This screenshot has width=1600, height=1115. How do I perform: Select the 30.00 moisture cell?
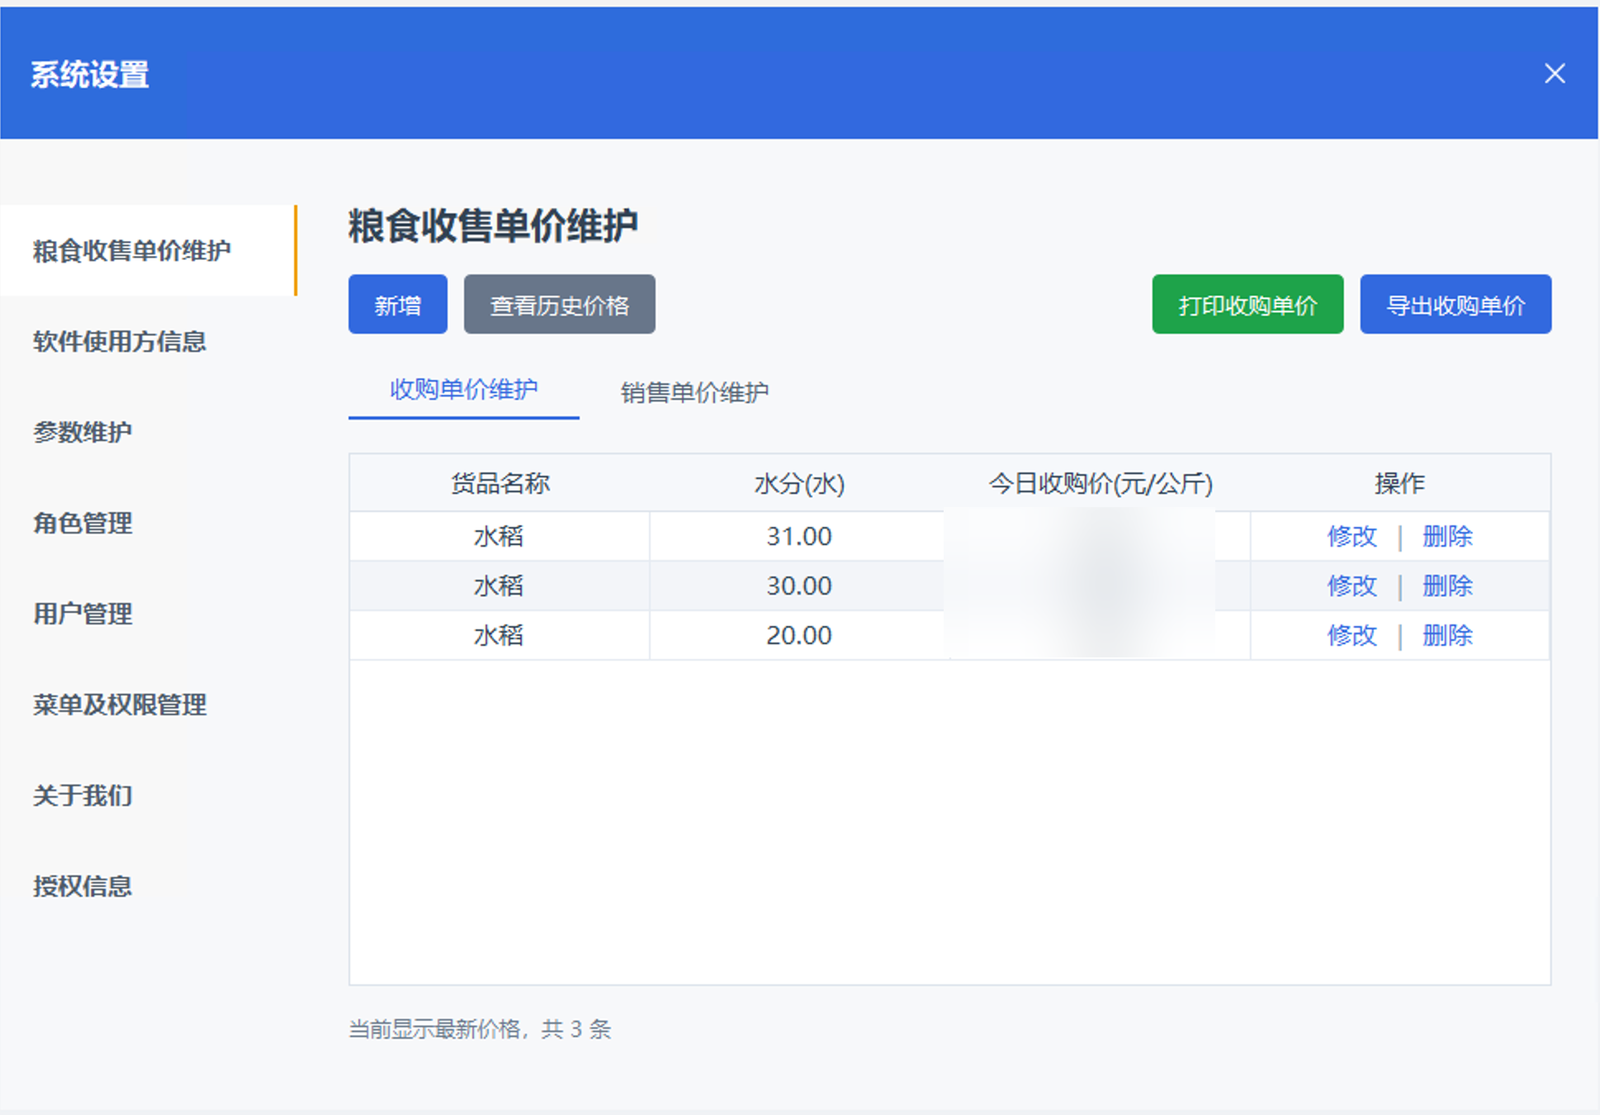[799, 586]
